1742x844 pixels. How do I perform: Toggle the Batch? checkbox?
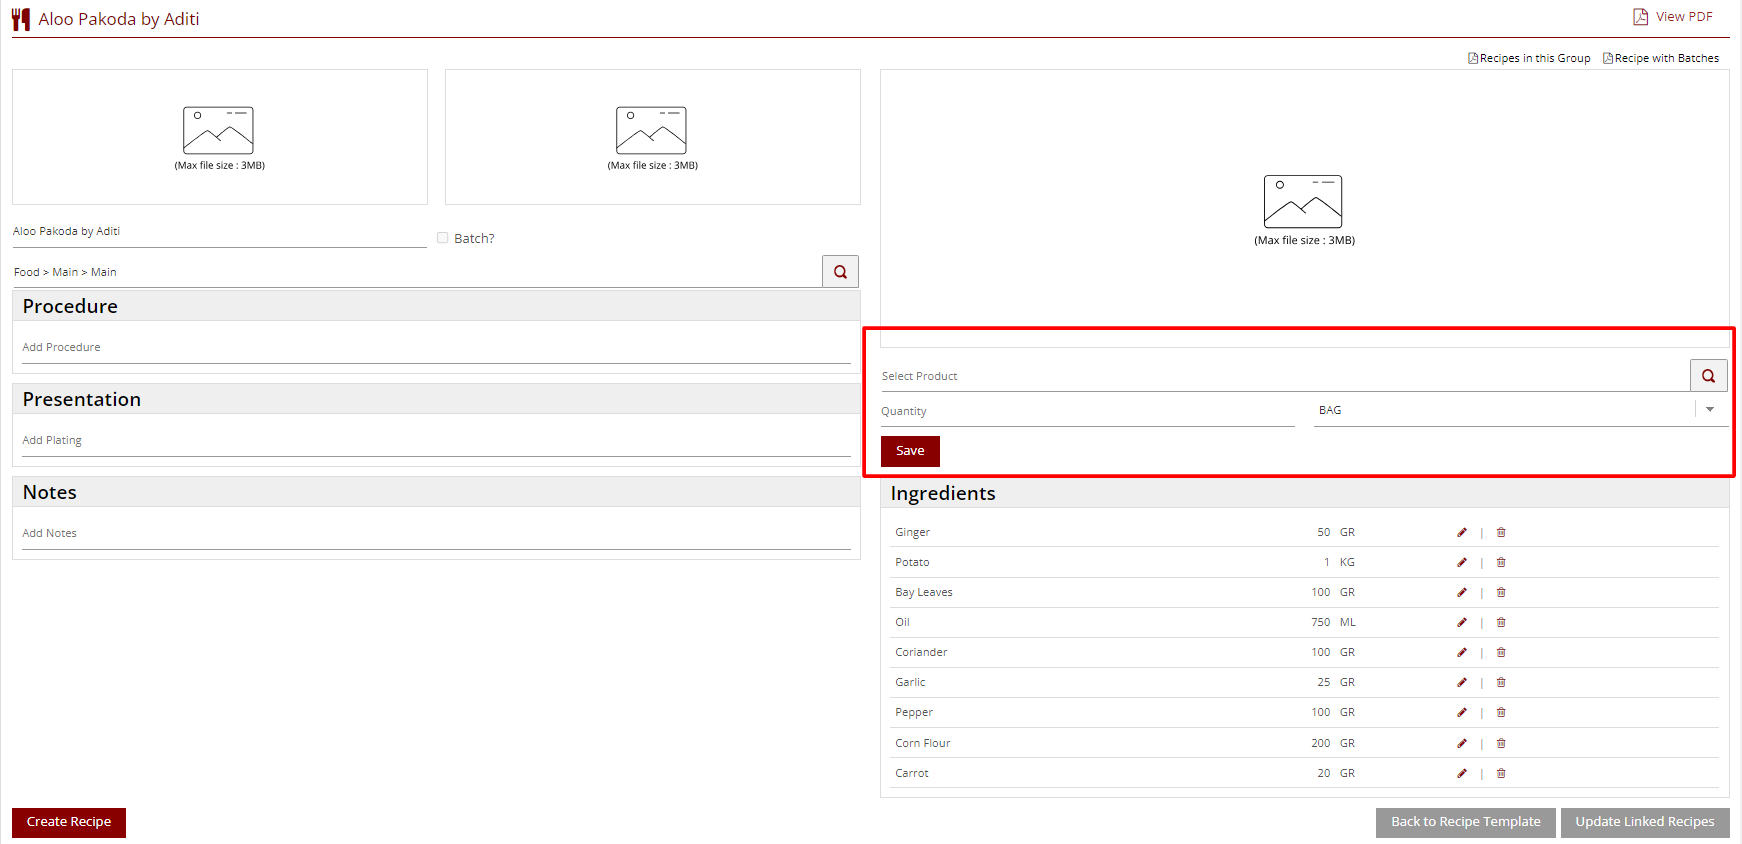pos(442,238)
